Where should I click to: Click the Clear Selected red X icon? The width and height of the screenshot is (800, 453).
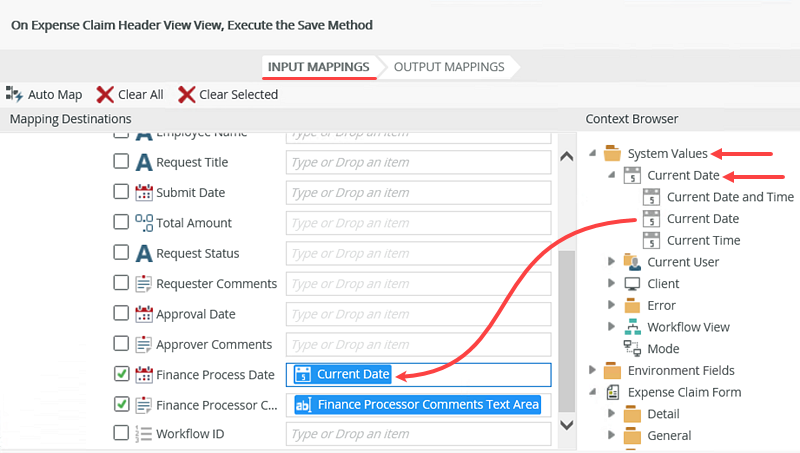186,94
